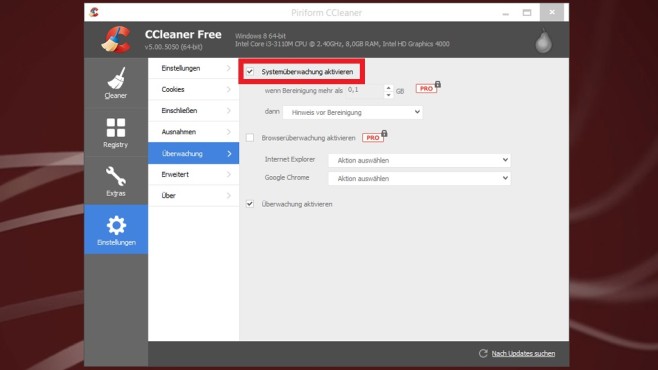Open the Registry section
Viewport: 658px width, 370px height.
[x=116, y=133]
